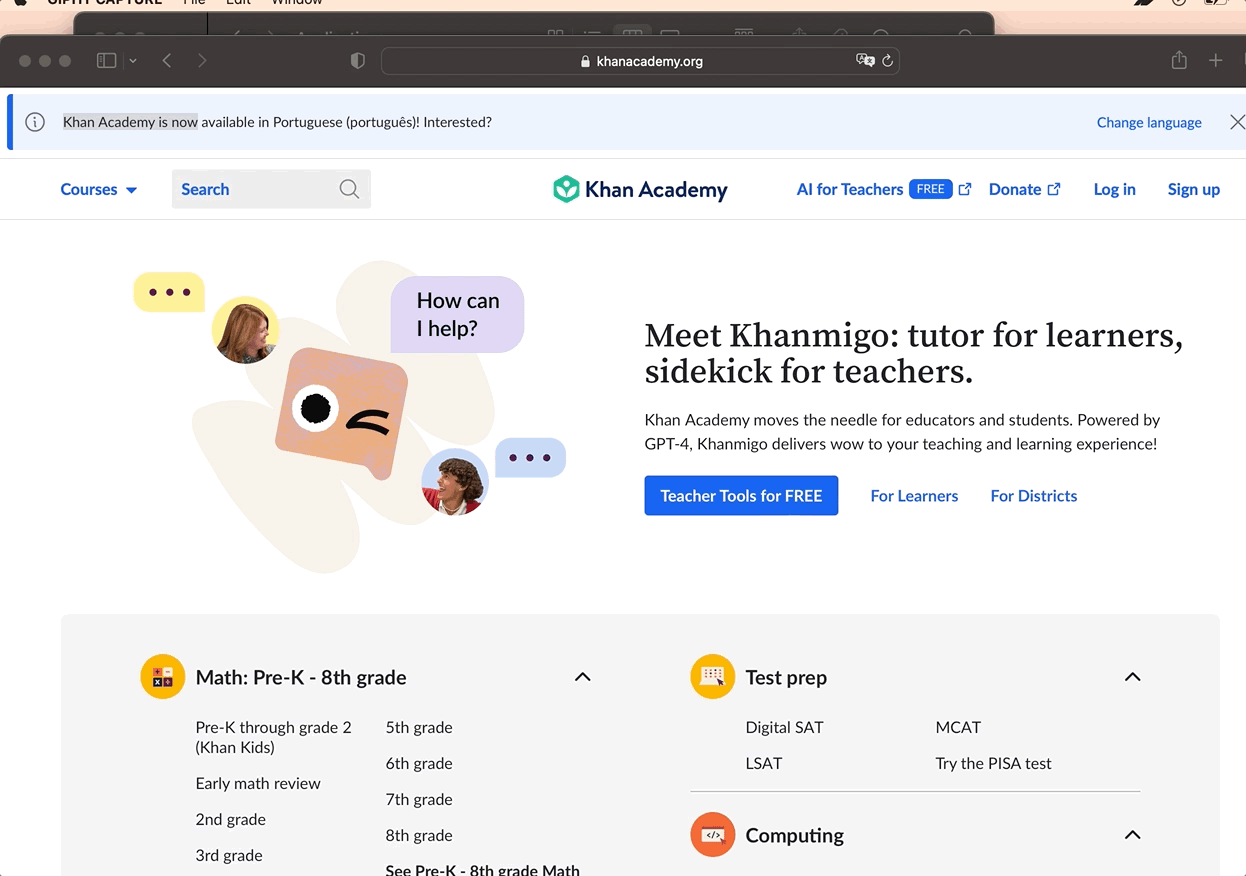Dismiss the Portuguese language banner

[1237, 122]
